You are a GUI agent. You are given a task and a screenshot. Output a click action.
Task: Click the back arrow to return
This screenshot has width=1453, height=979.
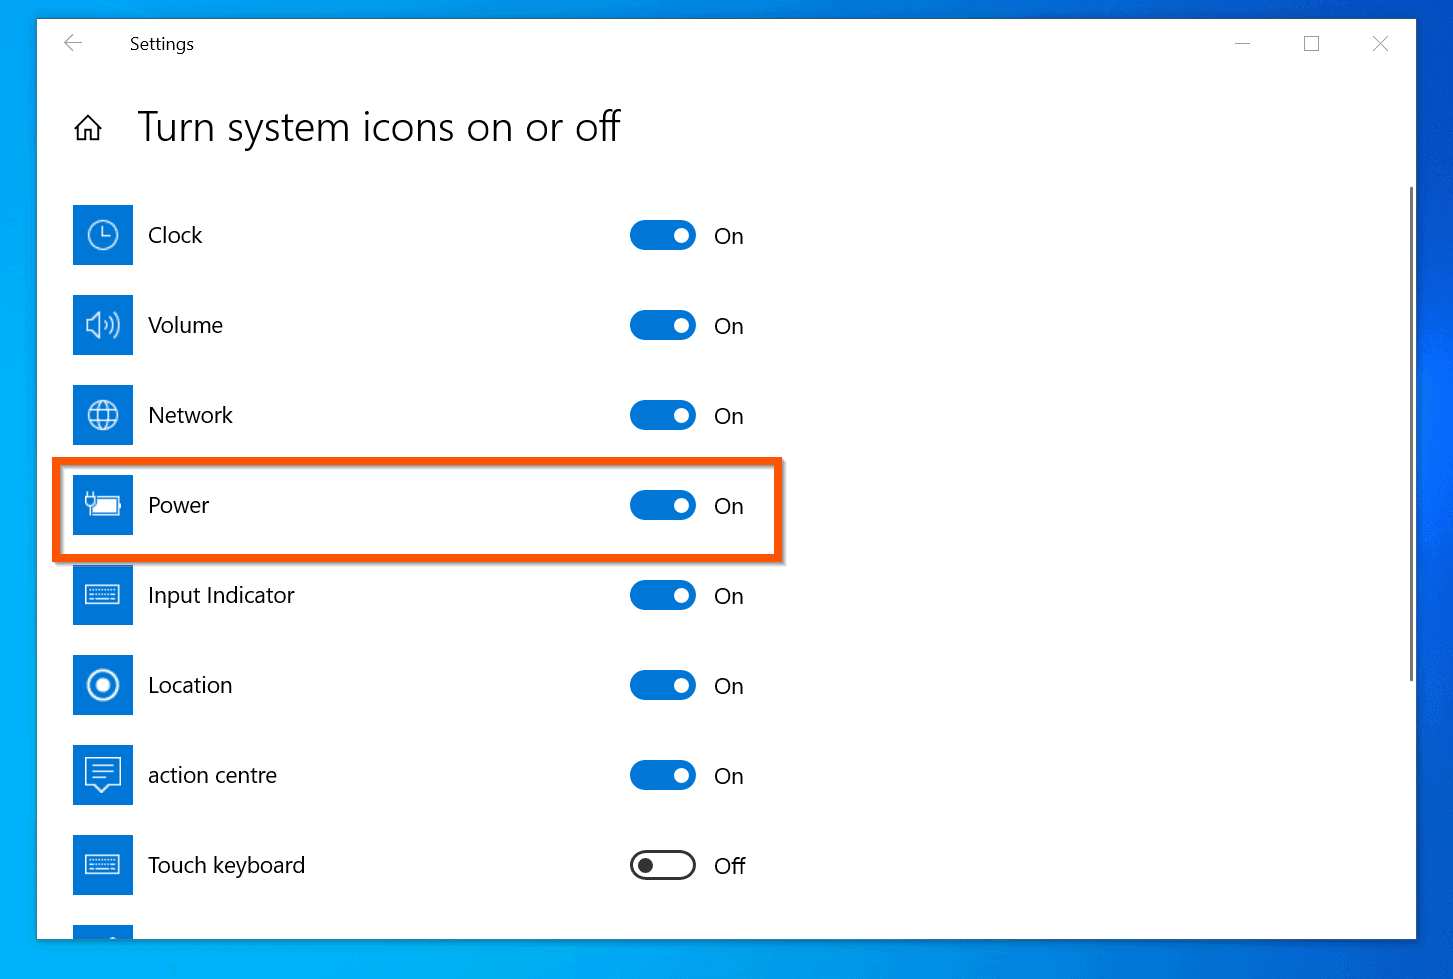pos(73,43)
